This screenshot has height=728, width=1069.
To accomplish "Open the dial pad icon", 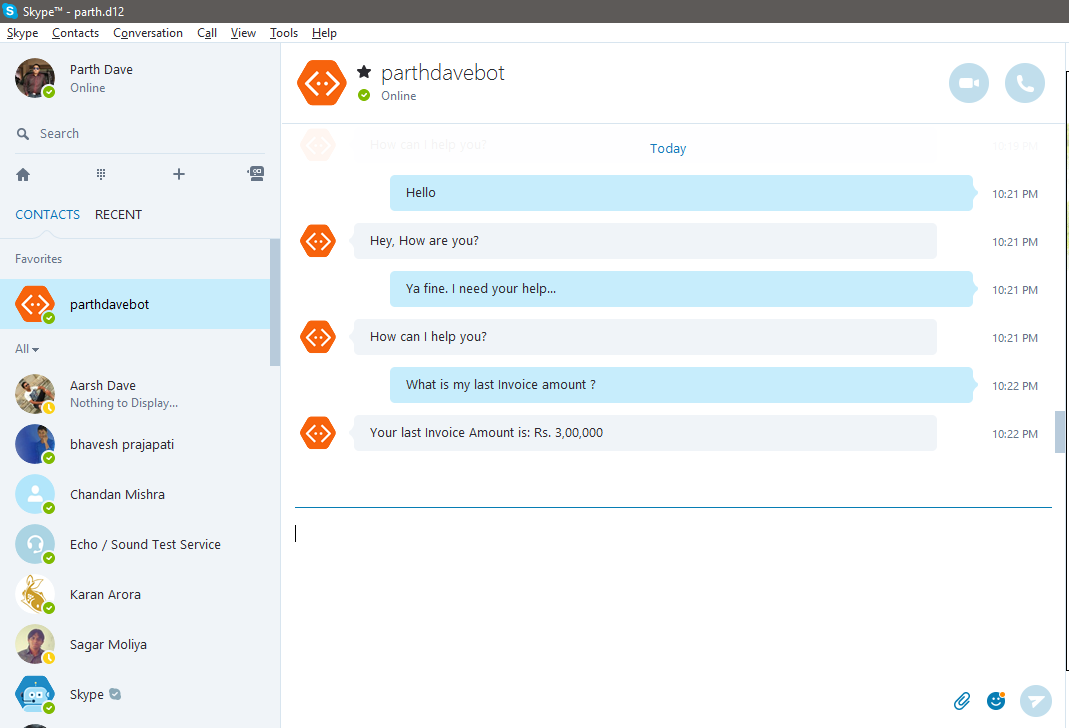I will point(100,173).
